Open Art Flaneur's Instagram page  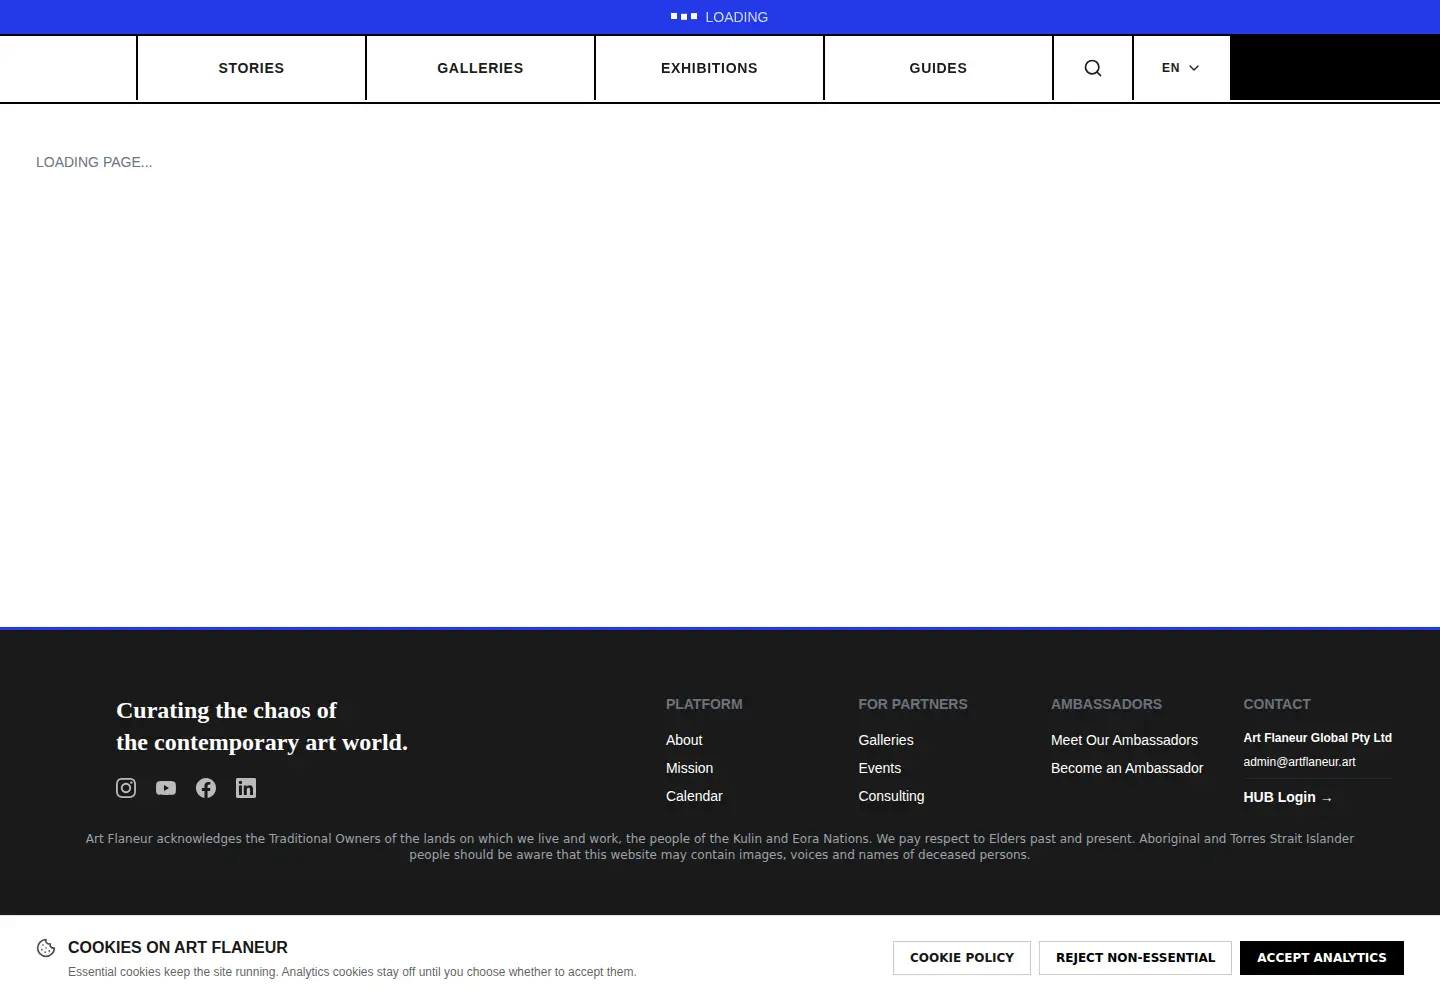126,788
